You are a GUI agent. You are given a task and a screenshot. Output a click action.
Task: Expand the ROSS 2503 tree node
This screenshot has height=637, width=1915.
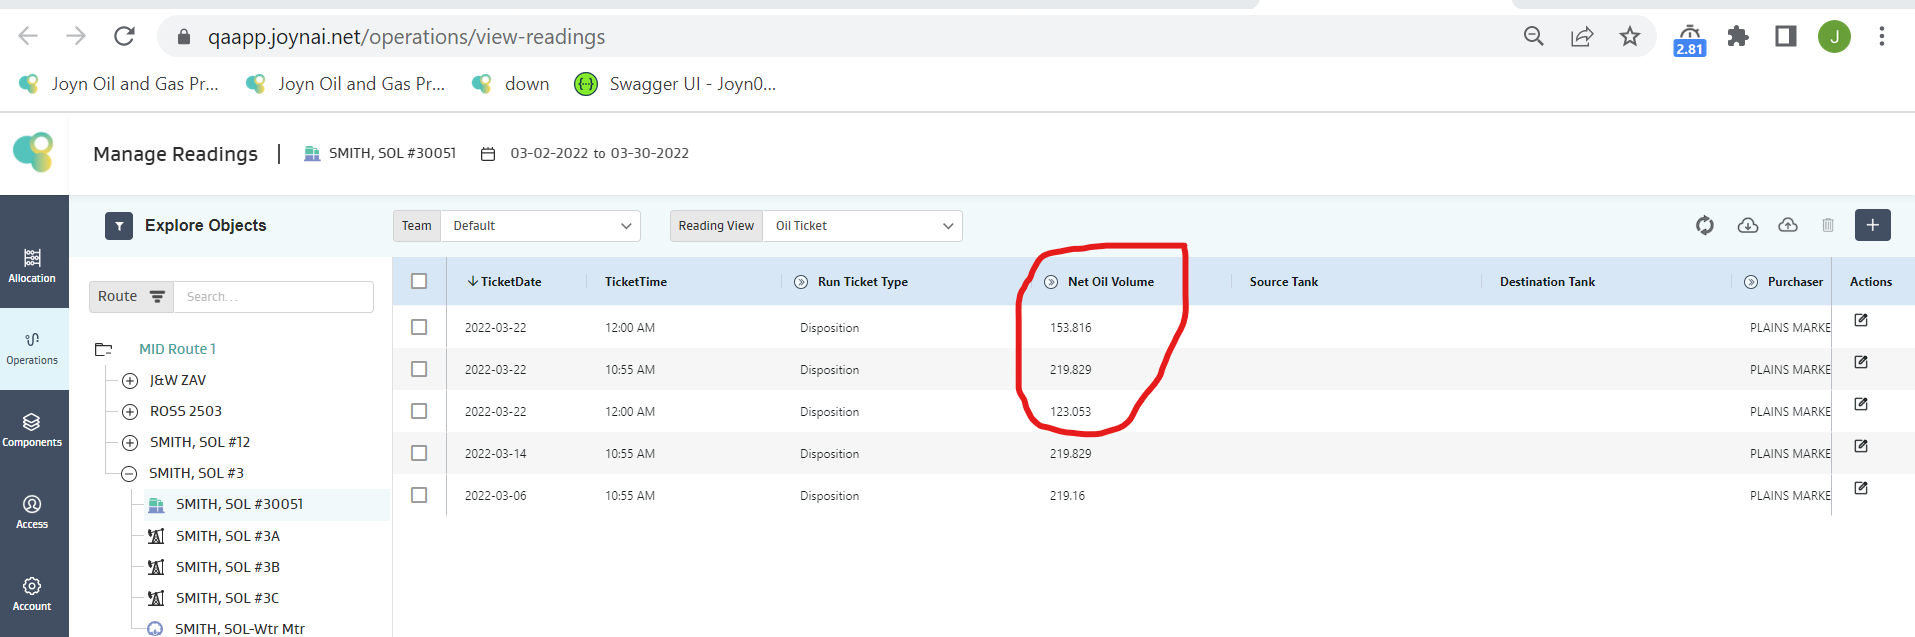point(130,412)
